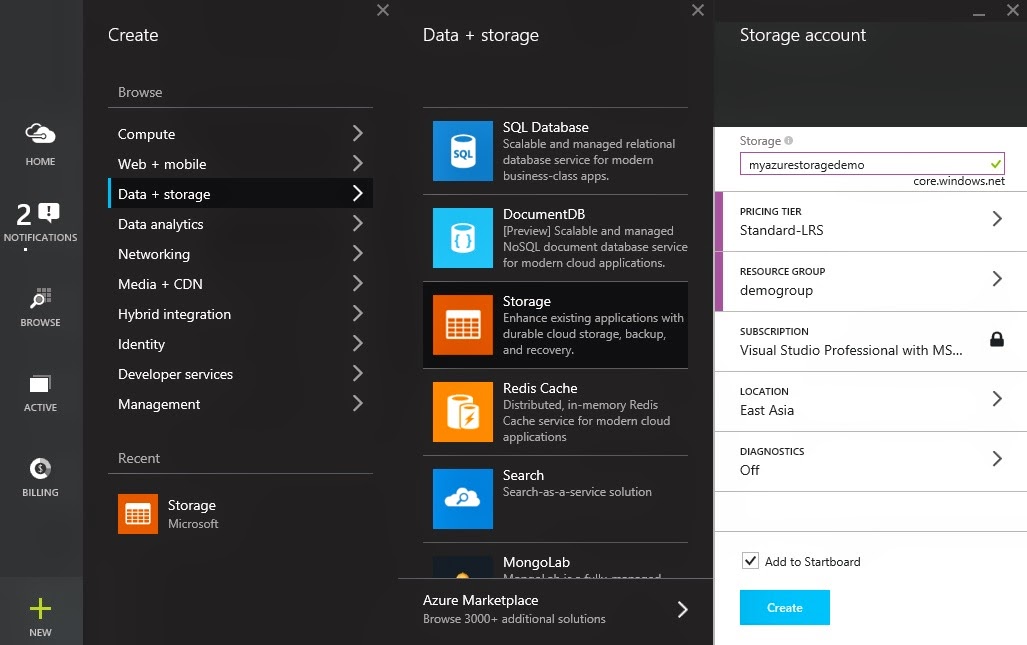Click the HOME cloud icon in sidebar
Viewport: 1027px width, 645px height.
click(40, 134)
